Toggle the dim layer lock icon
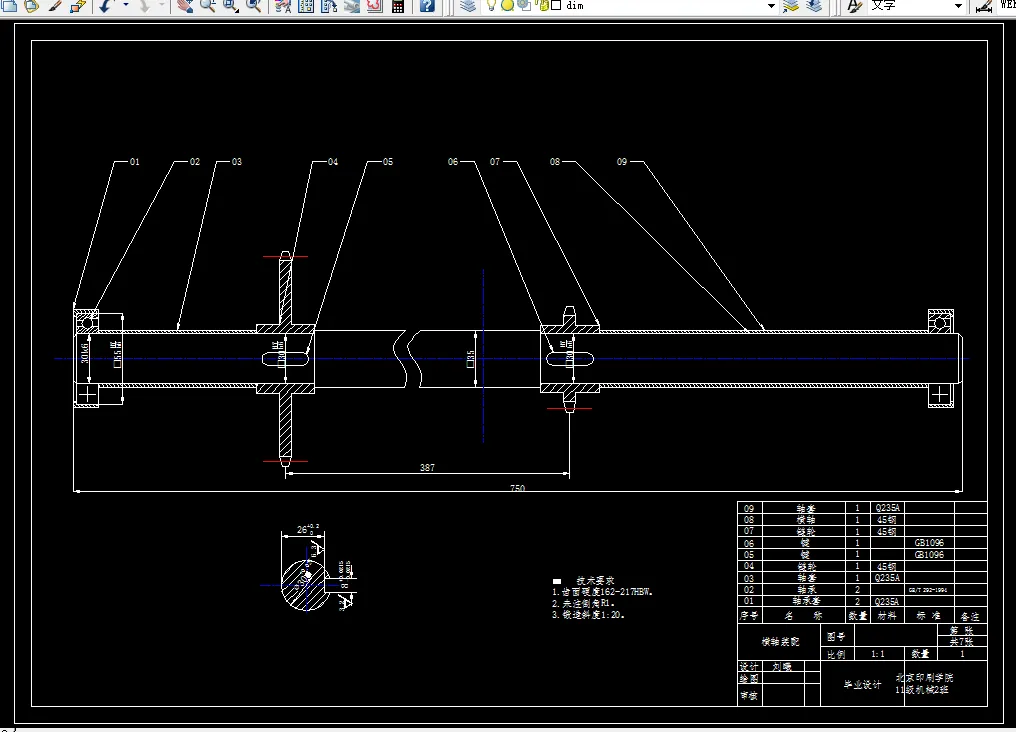1016x732 pixels. coord(540,6)
